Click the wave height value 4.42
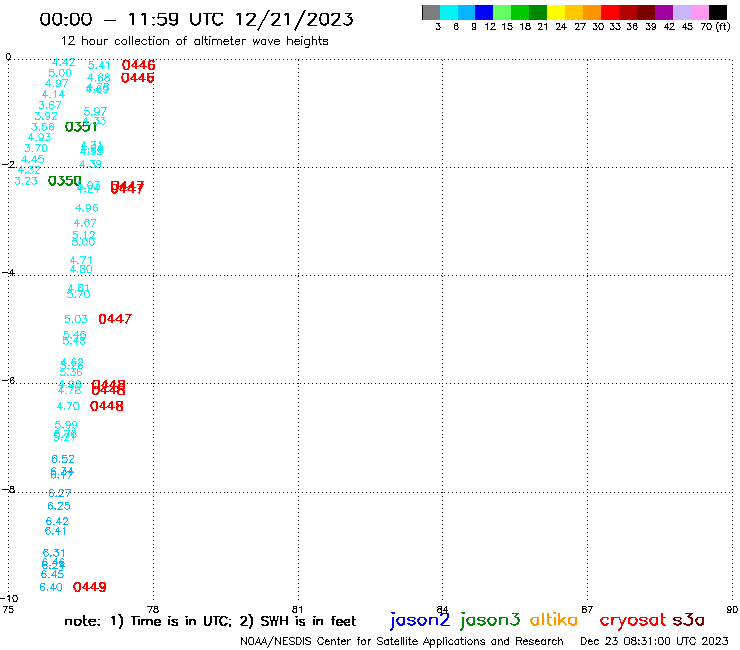Image resolution: width=740 pixels, height=650 pixels. tap(64, 62)
